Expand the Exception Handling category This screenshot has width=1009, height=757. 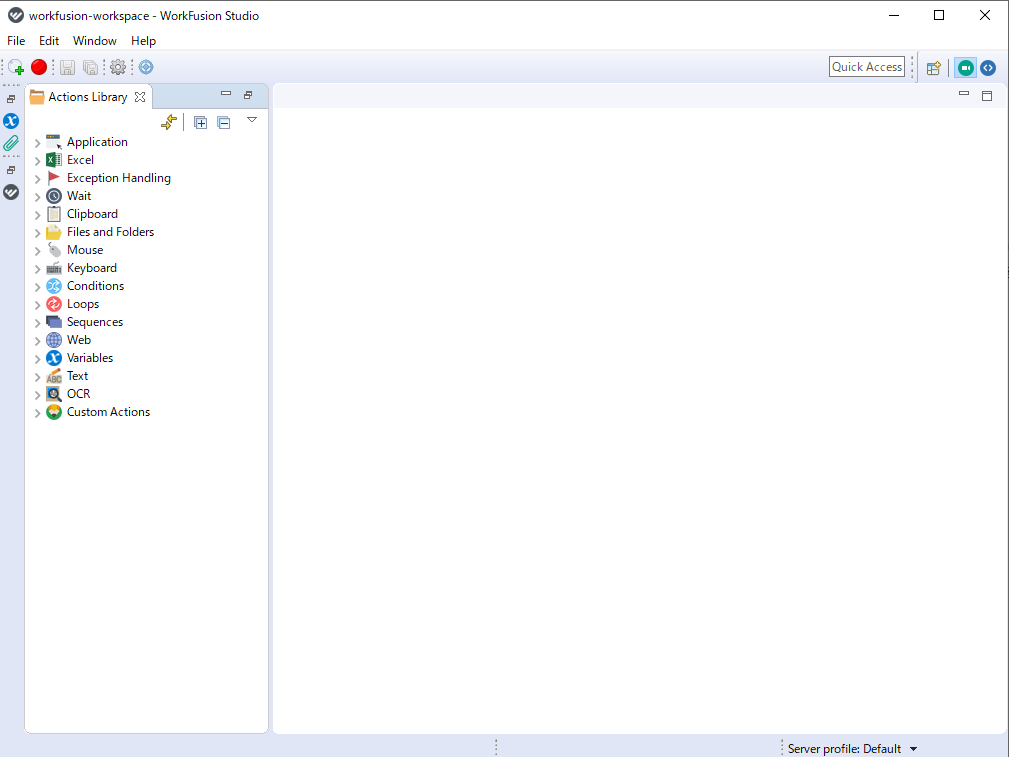pyautogui.click(x=37, y=179)
